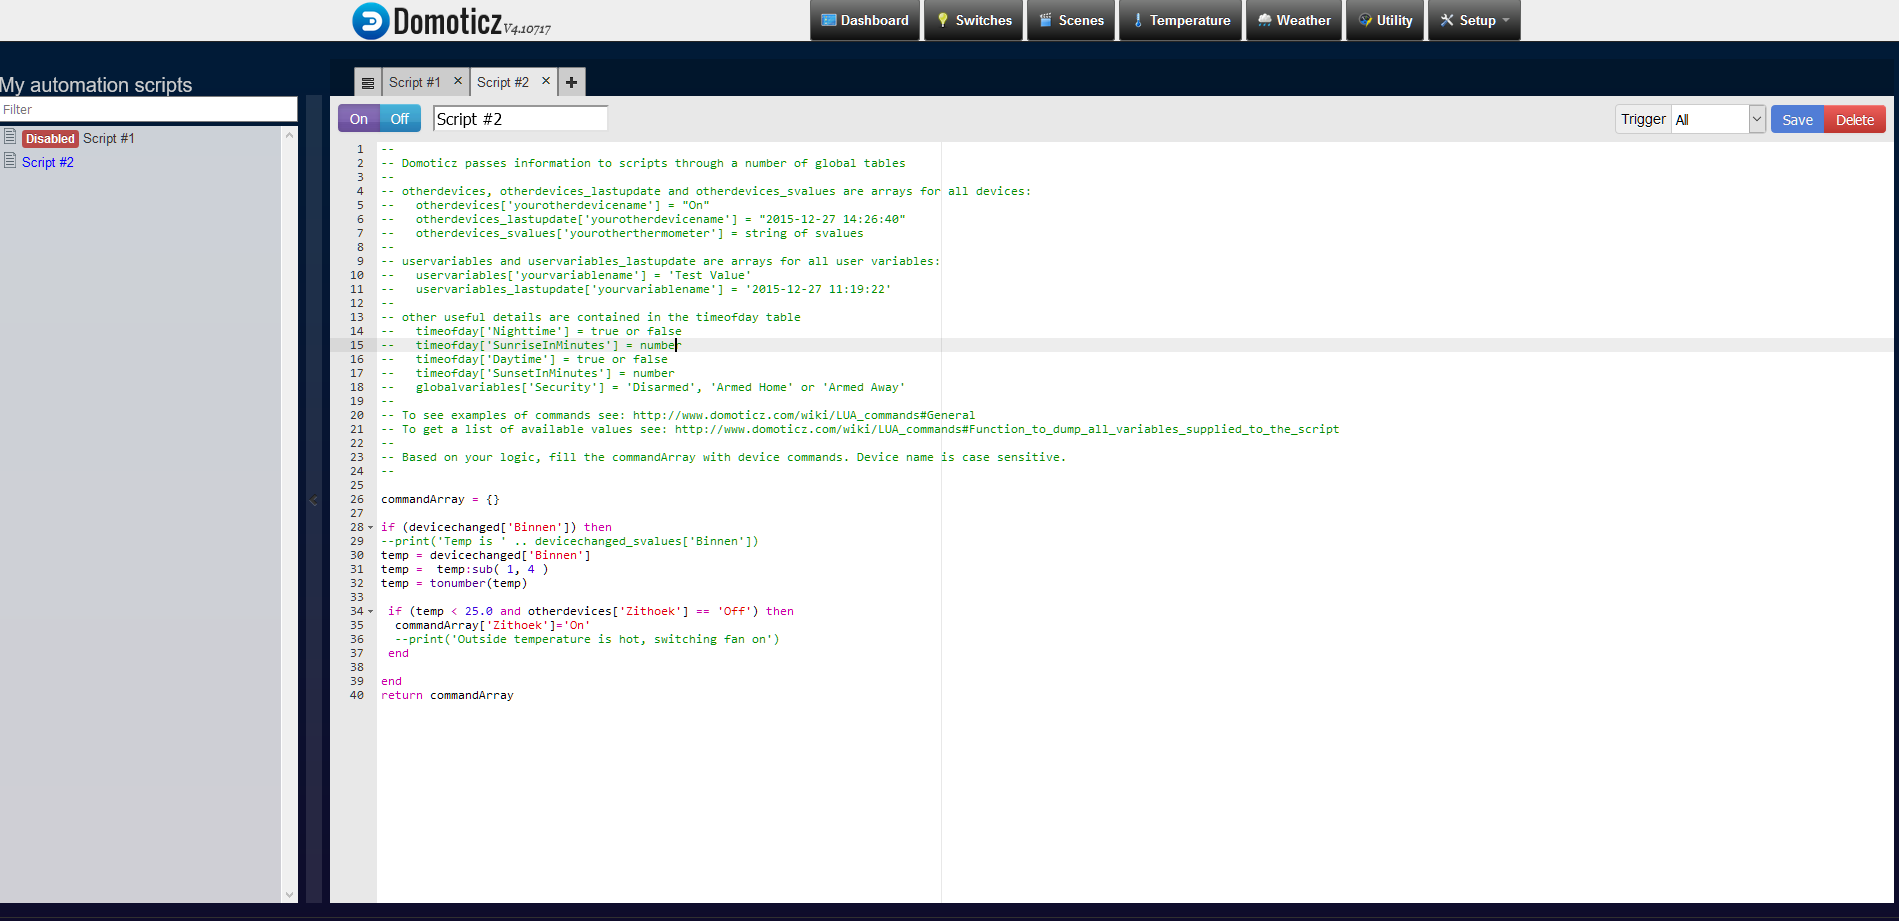The image size is (1899, 921).
Task: Click document icon beside Script #1
Action: pos(10,137)
